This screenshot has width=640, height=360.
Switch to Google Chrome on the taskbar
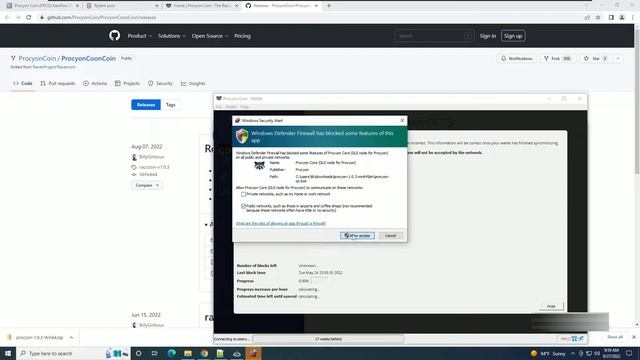pyautogui.click(x=204, y=353)
